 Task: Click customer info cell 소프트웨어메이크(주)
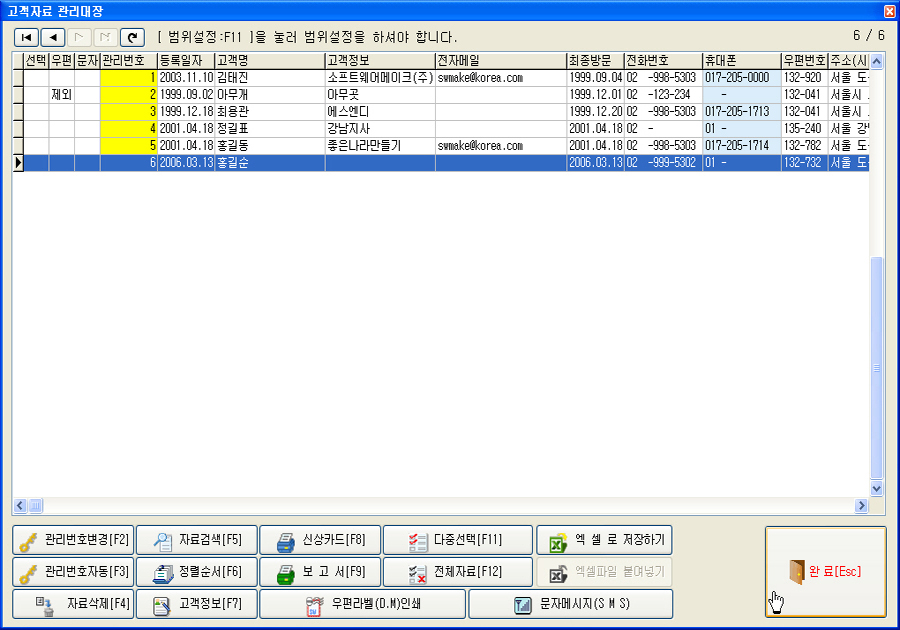click(380, 77)
